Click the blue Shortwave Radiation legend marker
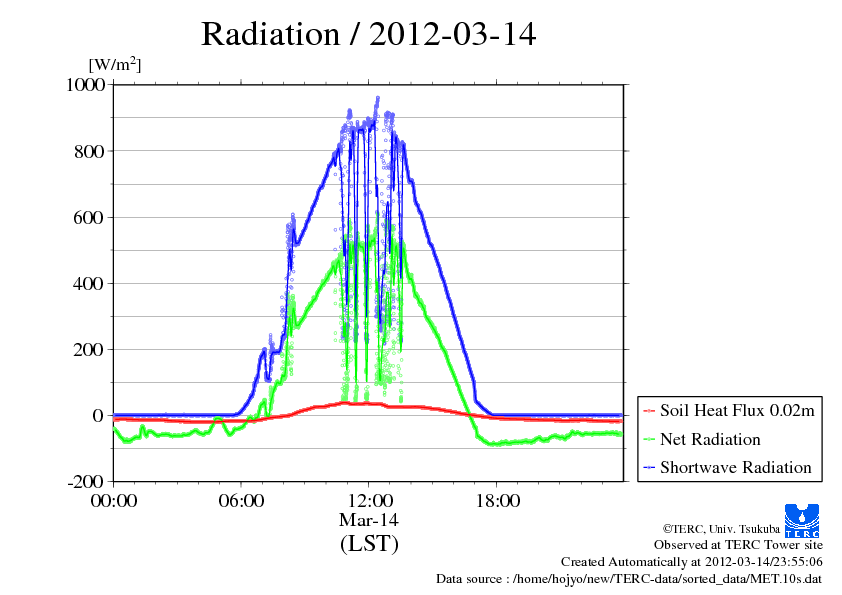This screenshot has width=842, height=595. click(x=649, y=468)
